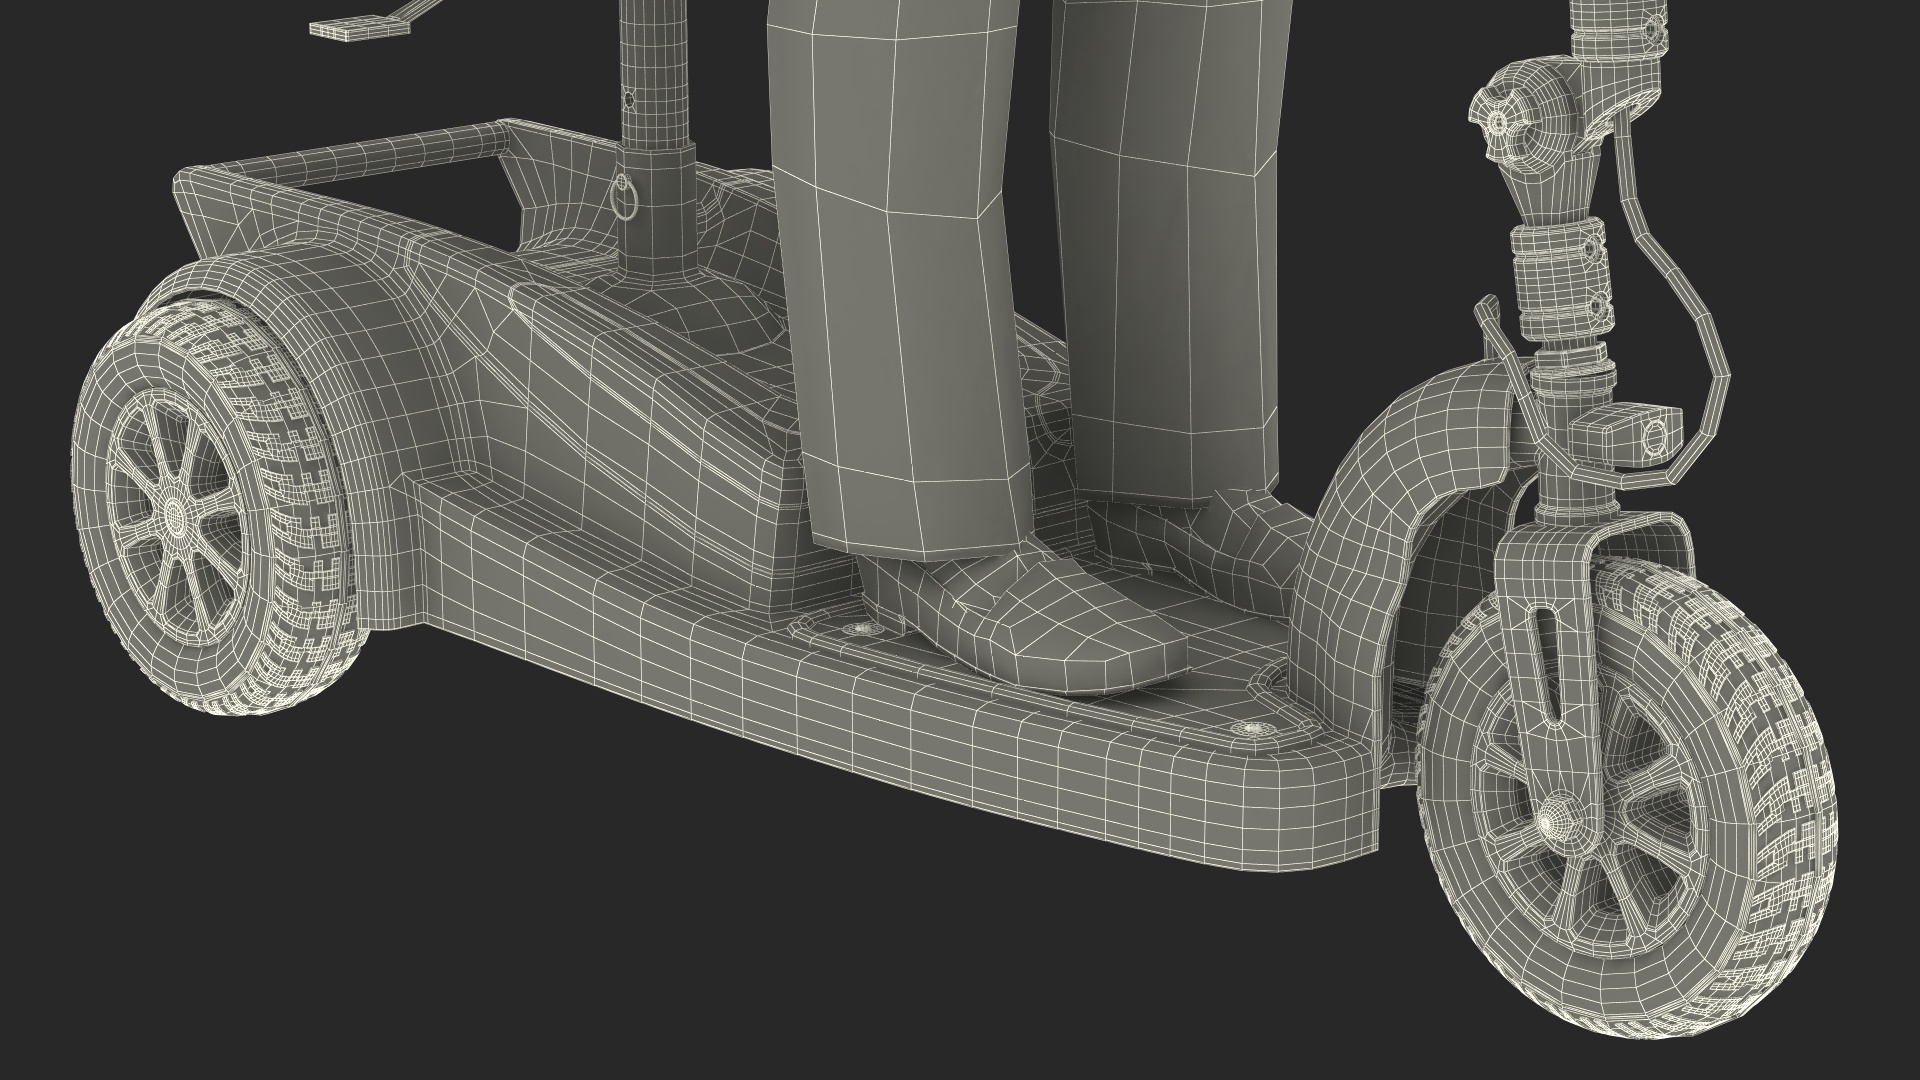The image size is (1920, 1080).
Task: Click the steering column folding knob
Action: [x=1498, y=124]
